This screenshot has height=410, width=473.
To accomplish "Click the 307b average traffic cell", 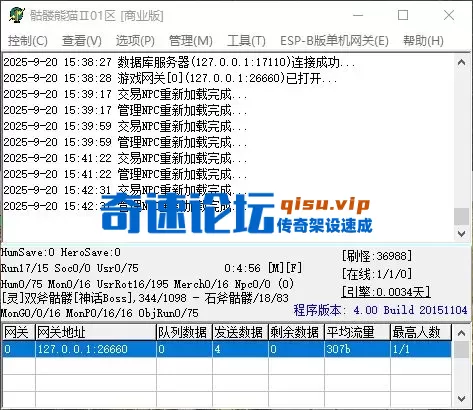I will click(x=357, y=349).
